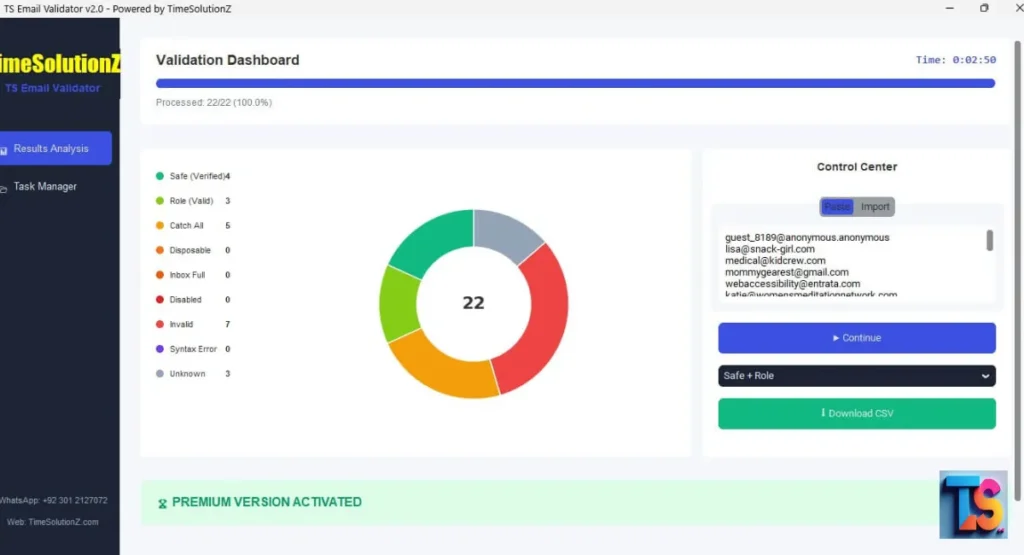Click the Download CSV button
The width and height of the screenshot is (1024, 555).
(857, 413)
